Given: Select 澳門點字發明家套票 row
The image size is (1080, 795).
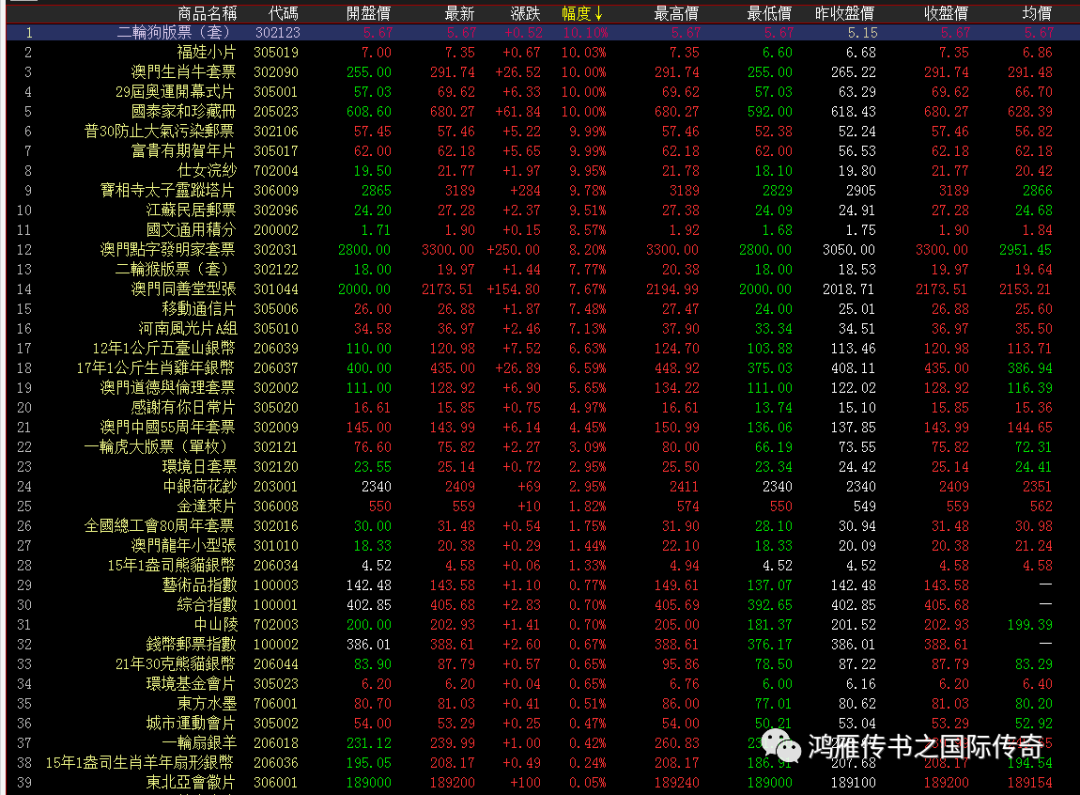Looking at the screenshot, I should click(543, 250).
